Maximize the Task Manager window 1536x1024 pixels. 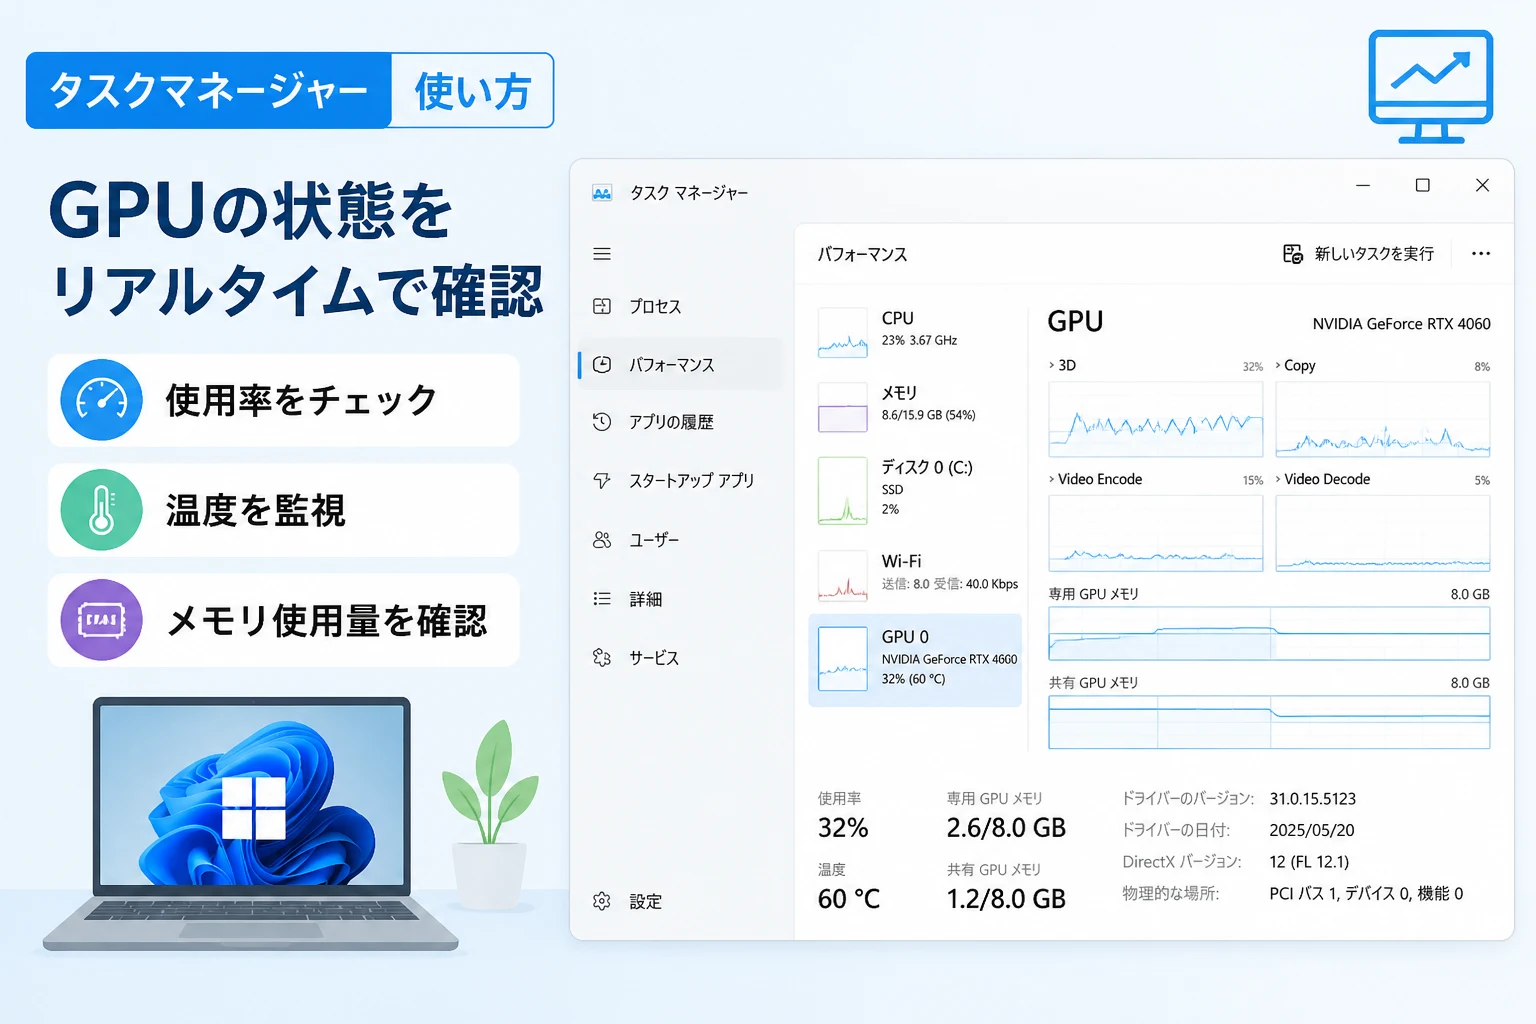pos(1423,185)
